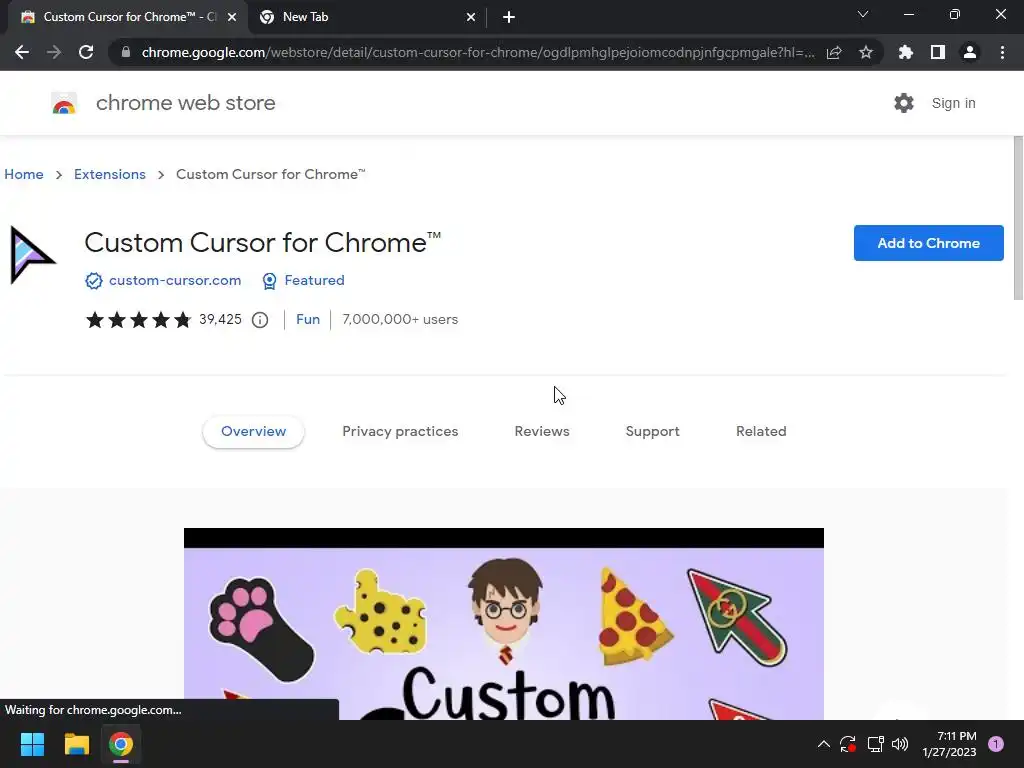
Task: Open the Fun category link
Action: point(308,319)
